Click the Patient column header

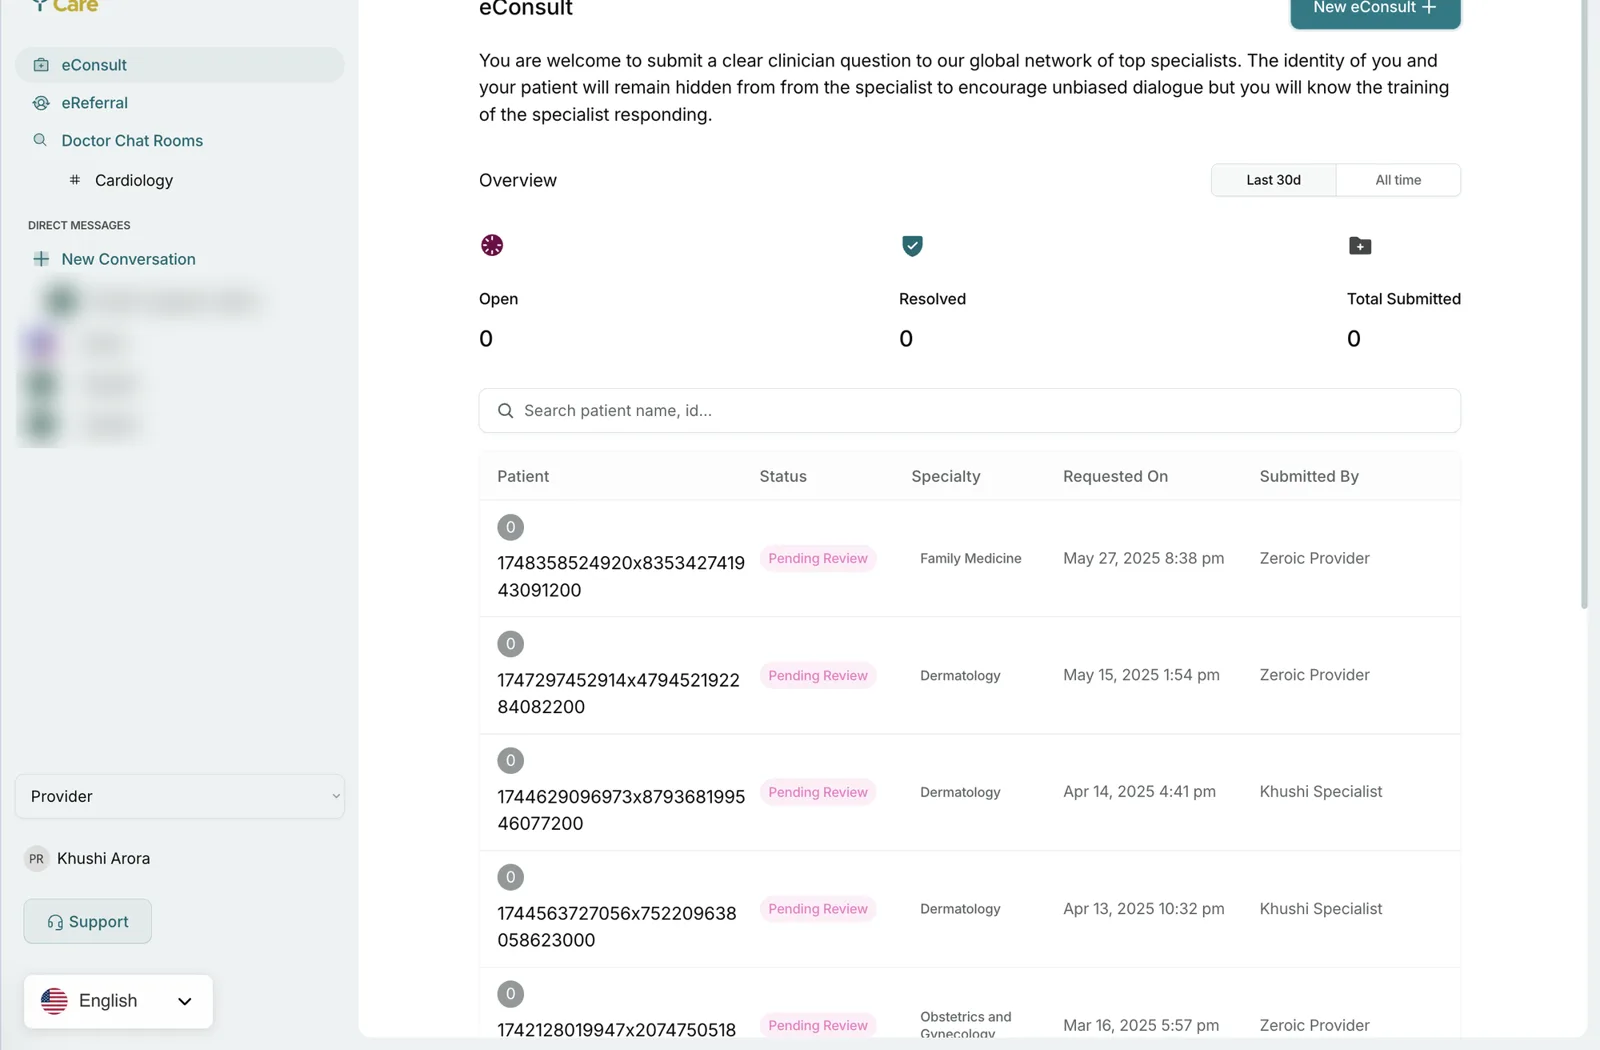[x=523, y=477]
